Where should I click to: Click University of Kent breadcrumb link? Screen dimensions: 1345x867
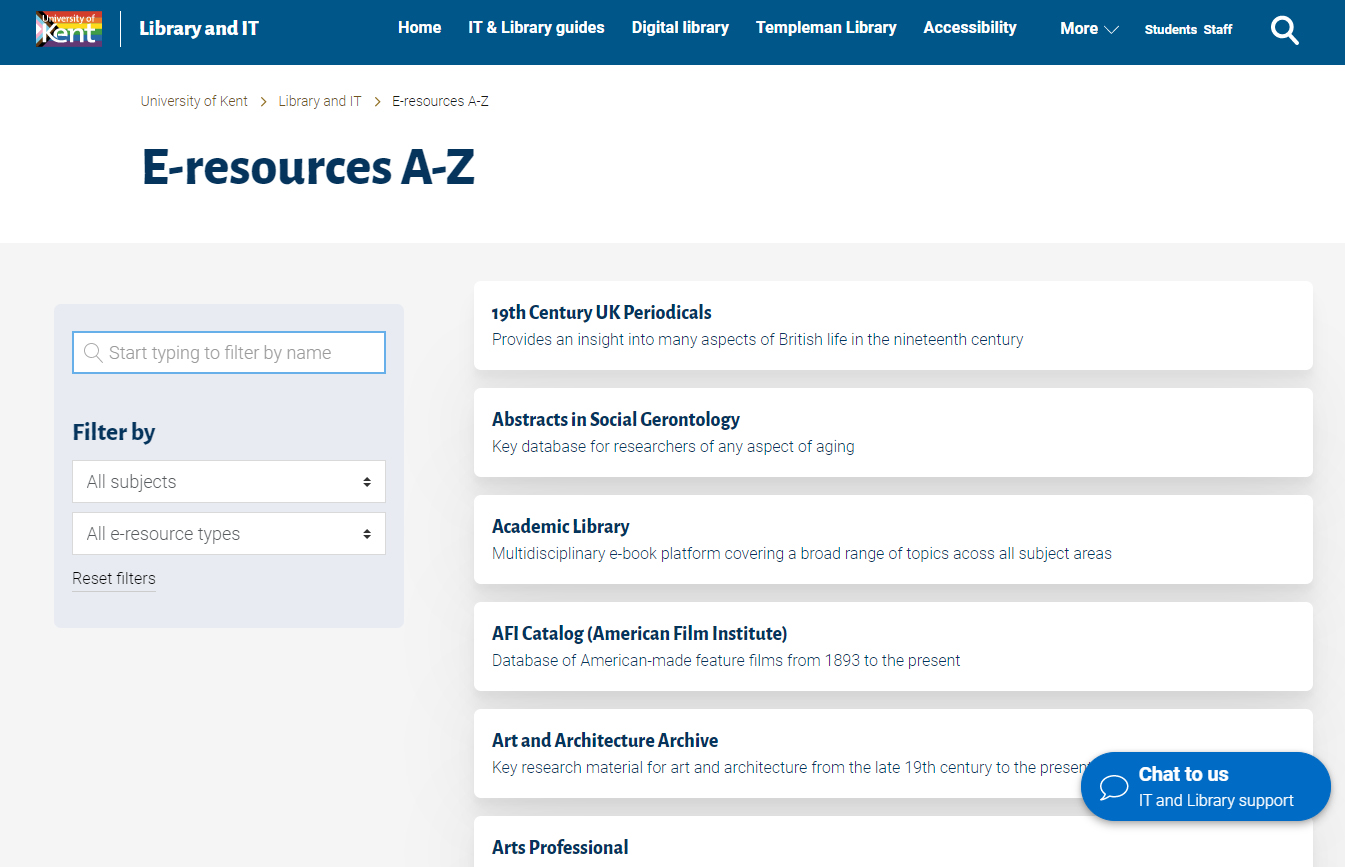194,101
